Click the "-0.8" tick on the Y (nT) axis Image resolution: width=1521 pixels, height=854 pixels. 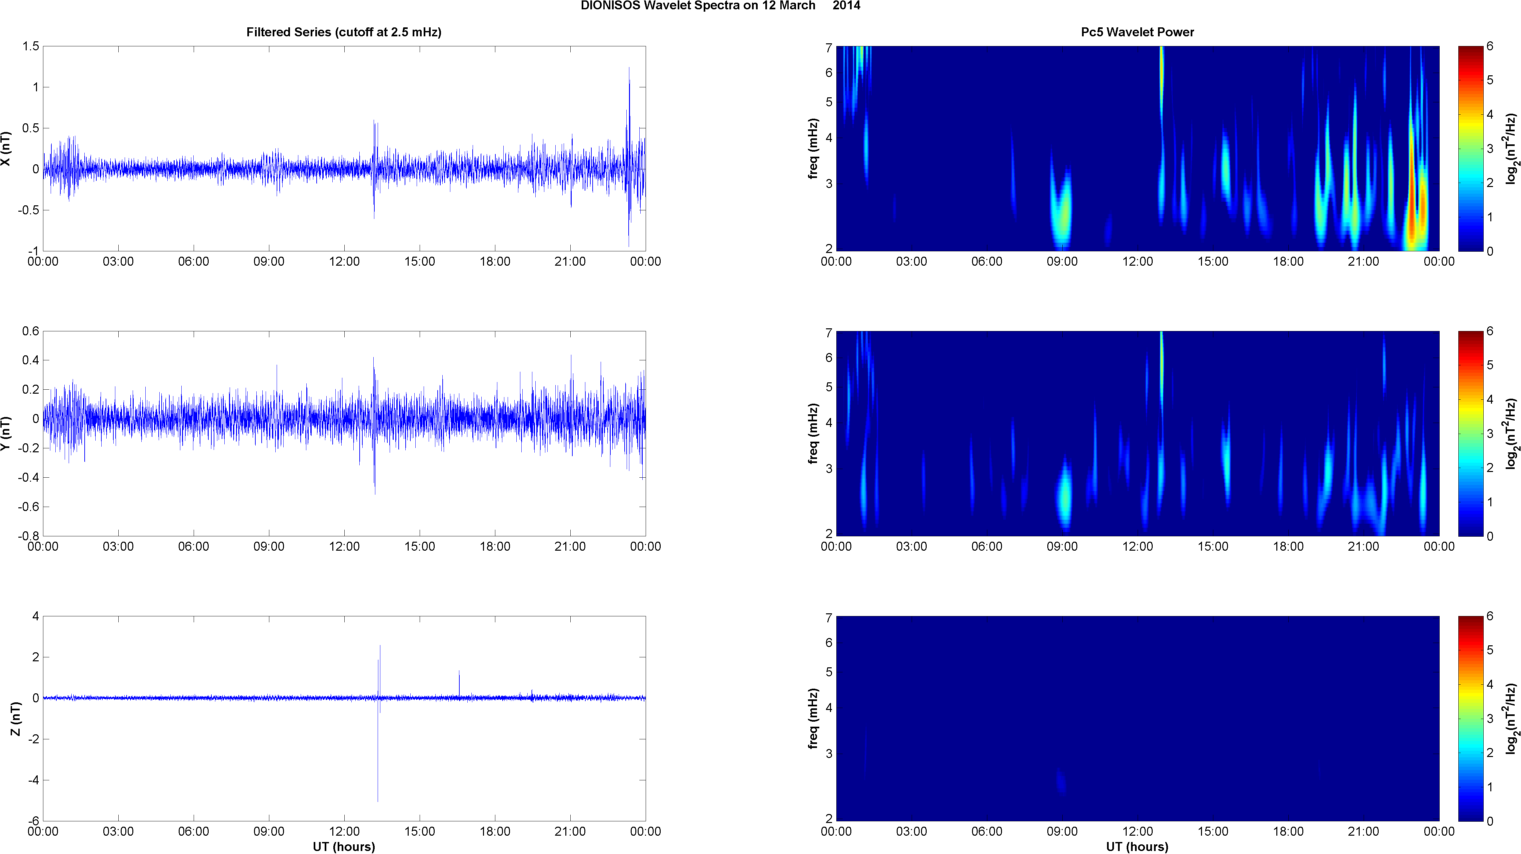(27, 536)
